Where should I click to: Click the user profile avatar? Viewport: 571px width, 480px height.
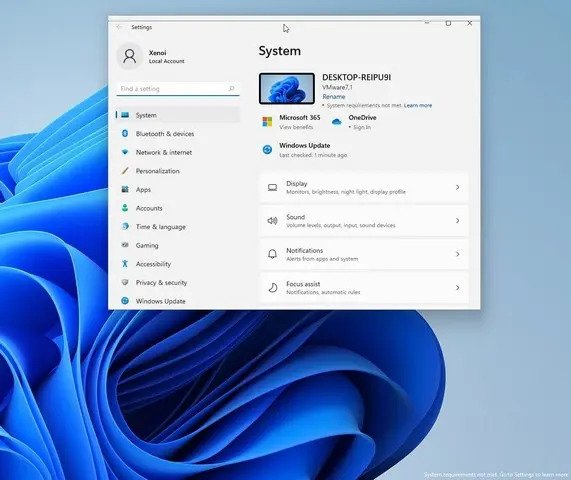[130, 56]
